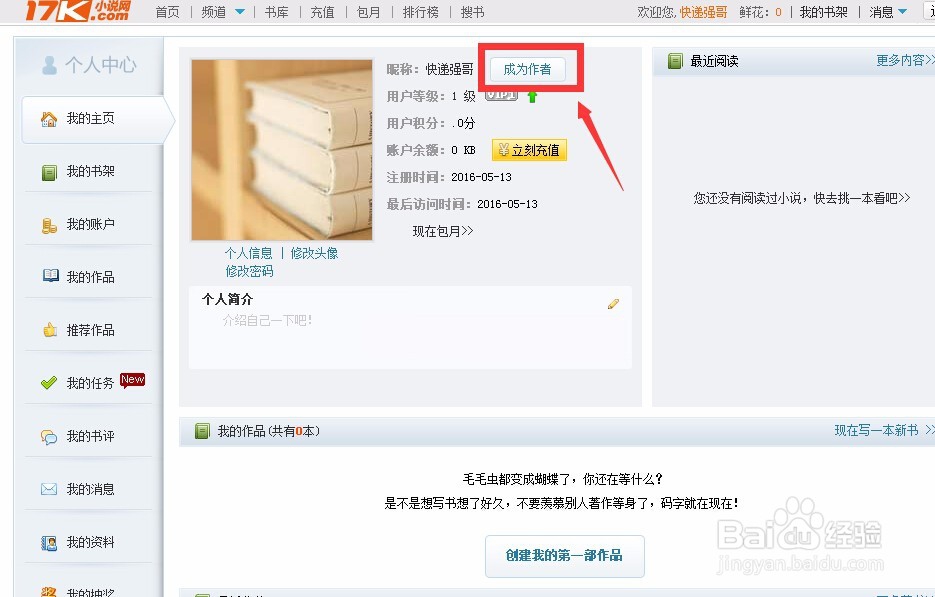Select 我的任务 in sidebar
The image size is (935, 597).
point(88,382)
